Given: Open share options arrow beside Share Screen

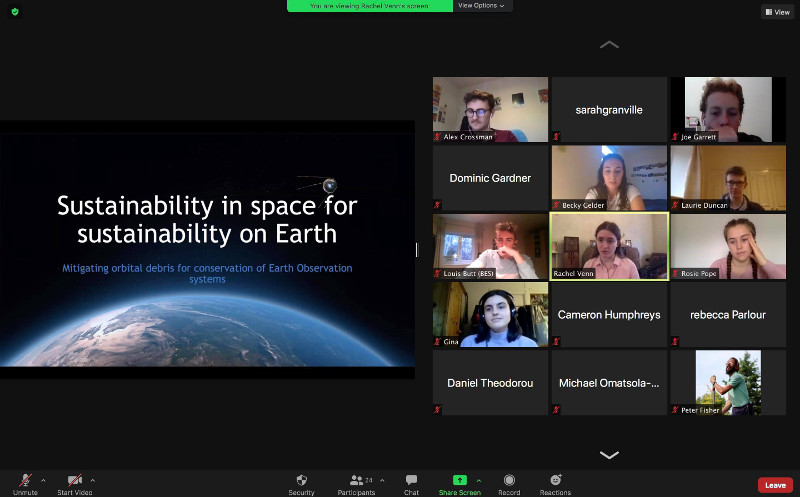Looking at the screenshot, I should (x=478, y=480).
